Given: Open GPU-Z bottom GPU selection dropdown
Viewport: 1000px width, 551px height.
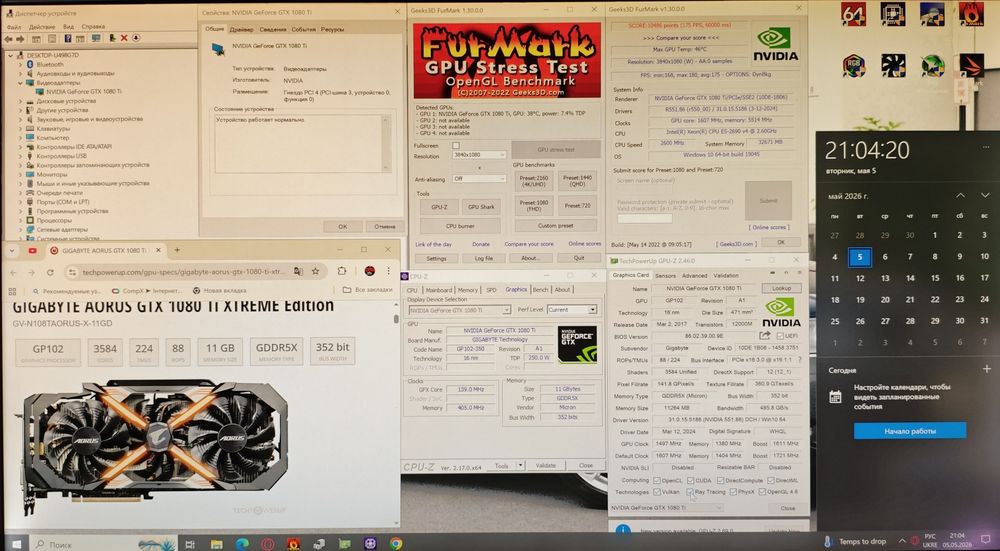Looking at the screenshot, I should pos(666,508).
